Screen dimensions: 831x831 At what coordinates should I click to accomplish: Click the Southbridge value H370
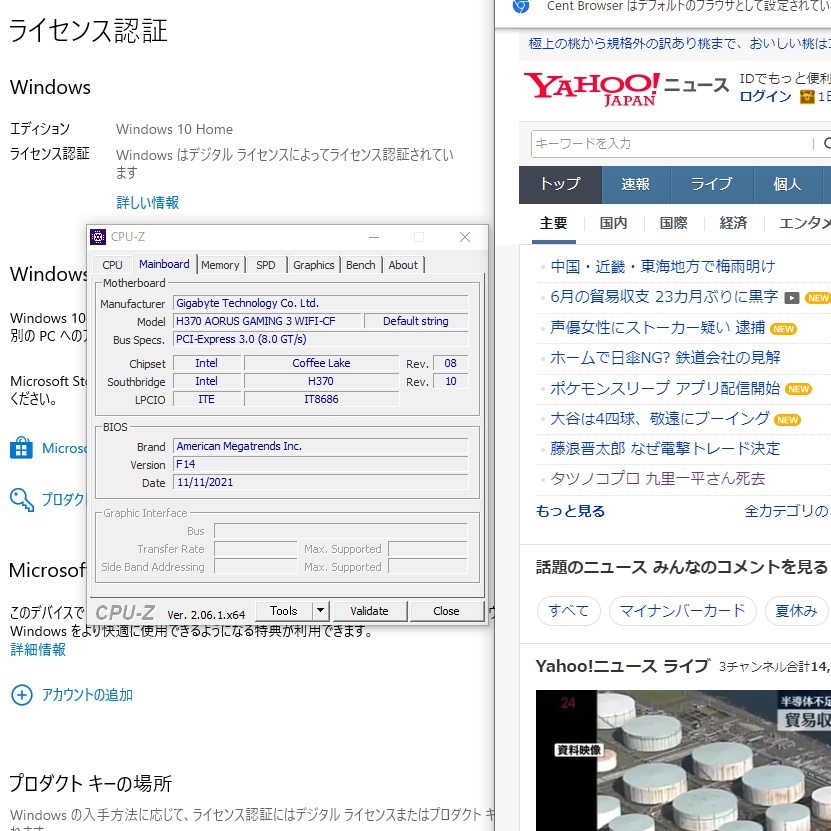(321, 381)
